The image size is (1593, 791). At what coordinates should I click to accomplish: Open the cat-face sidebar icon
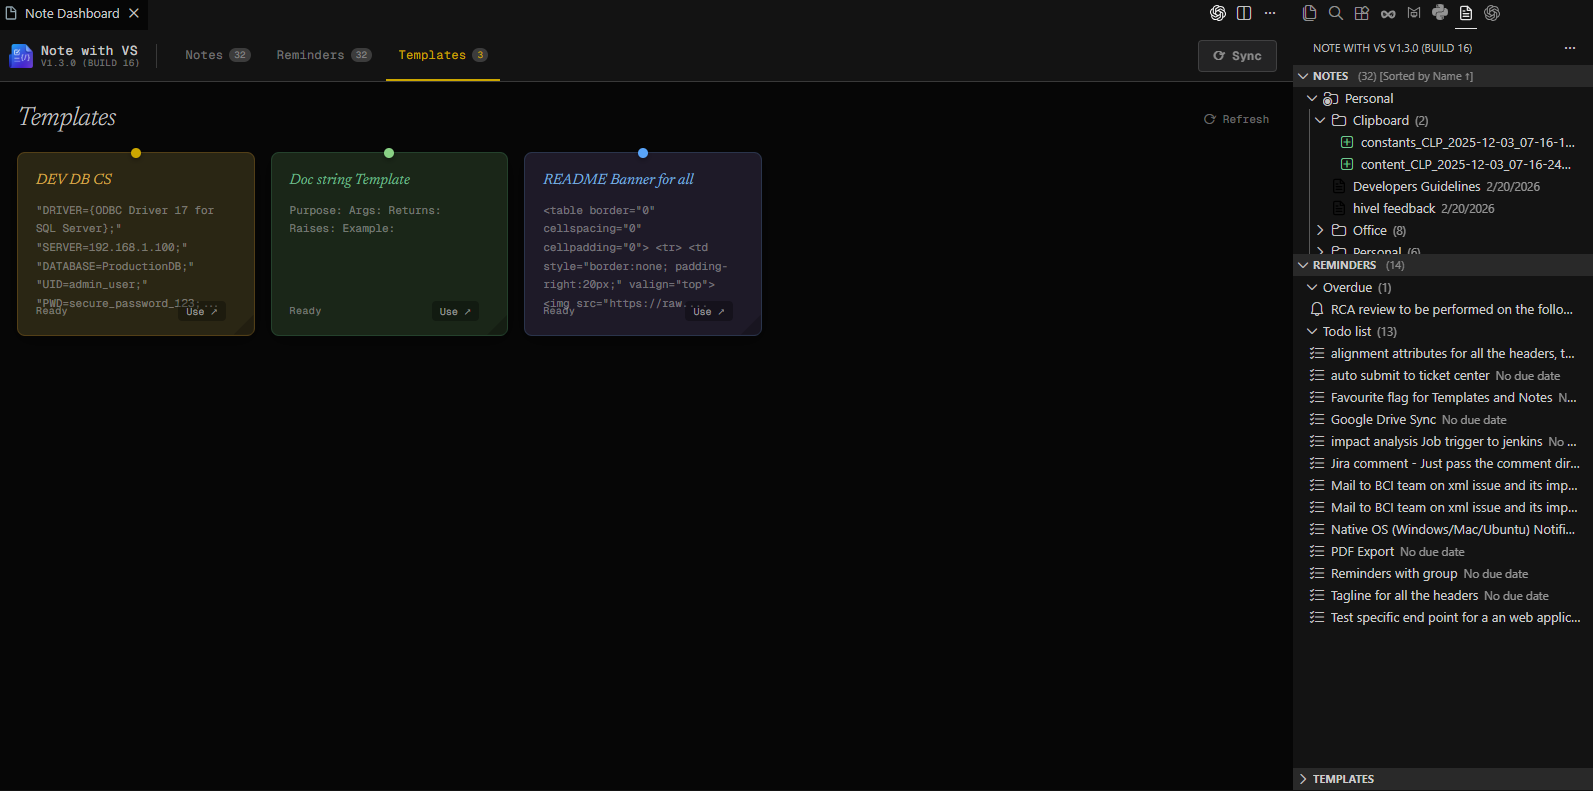(1414, 13)
